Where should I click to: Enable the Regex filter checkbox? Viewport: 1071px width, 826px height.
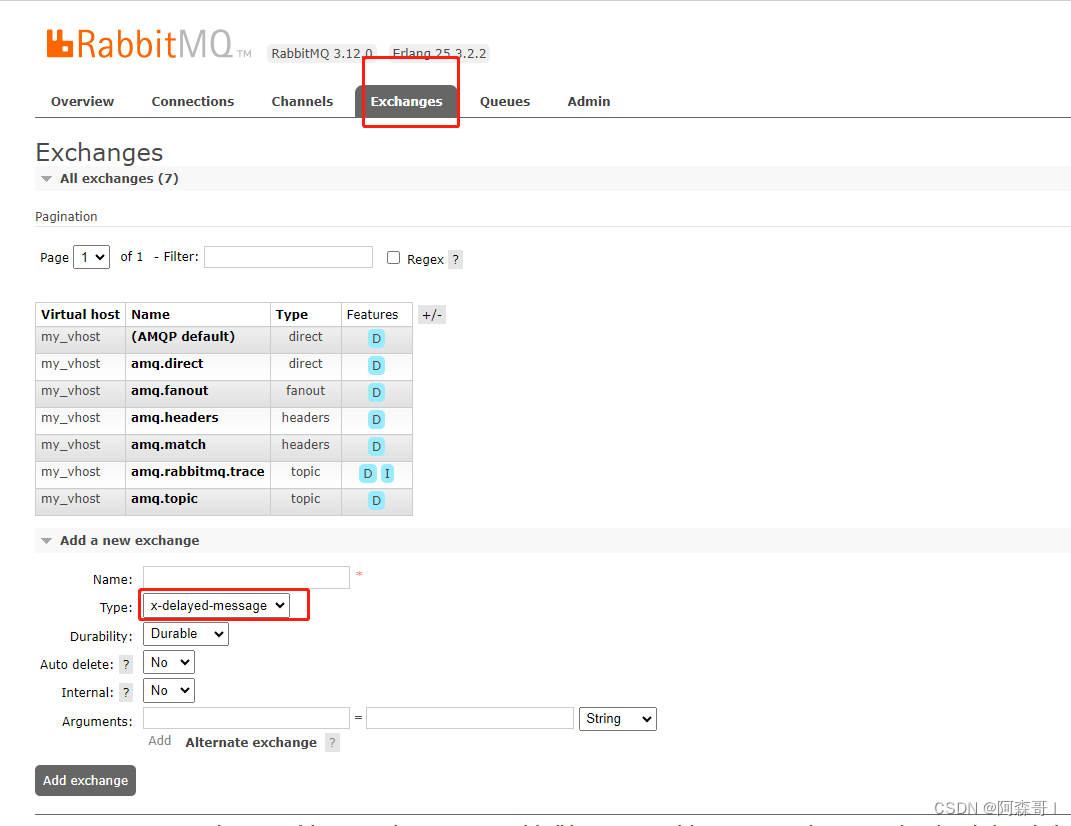393,257
